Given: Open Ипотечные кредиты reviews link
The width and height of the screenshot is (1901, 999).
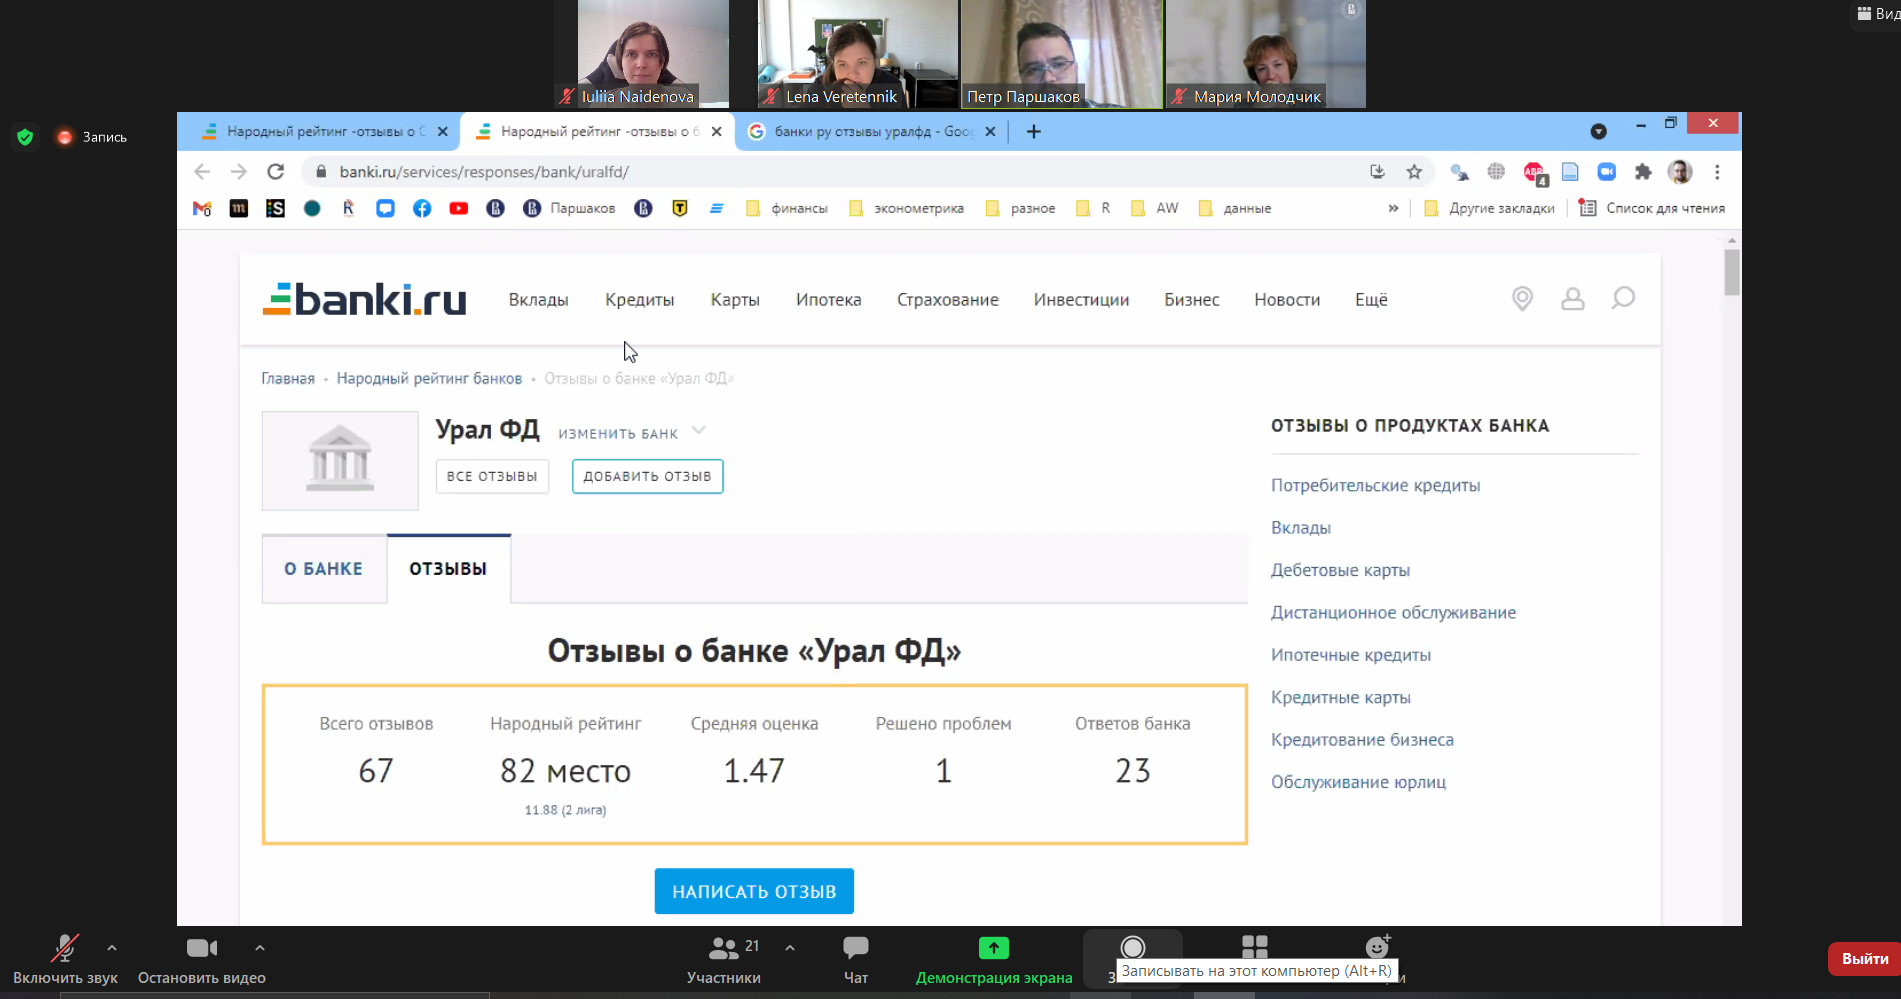Looking at the screenshot, I should point(1351,655).
